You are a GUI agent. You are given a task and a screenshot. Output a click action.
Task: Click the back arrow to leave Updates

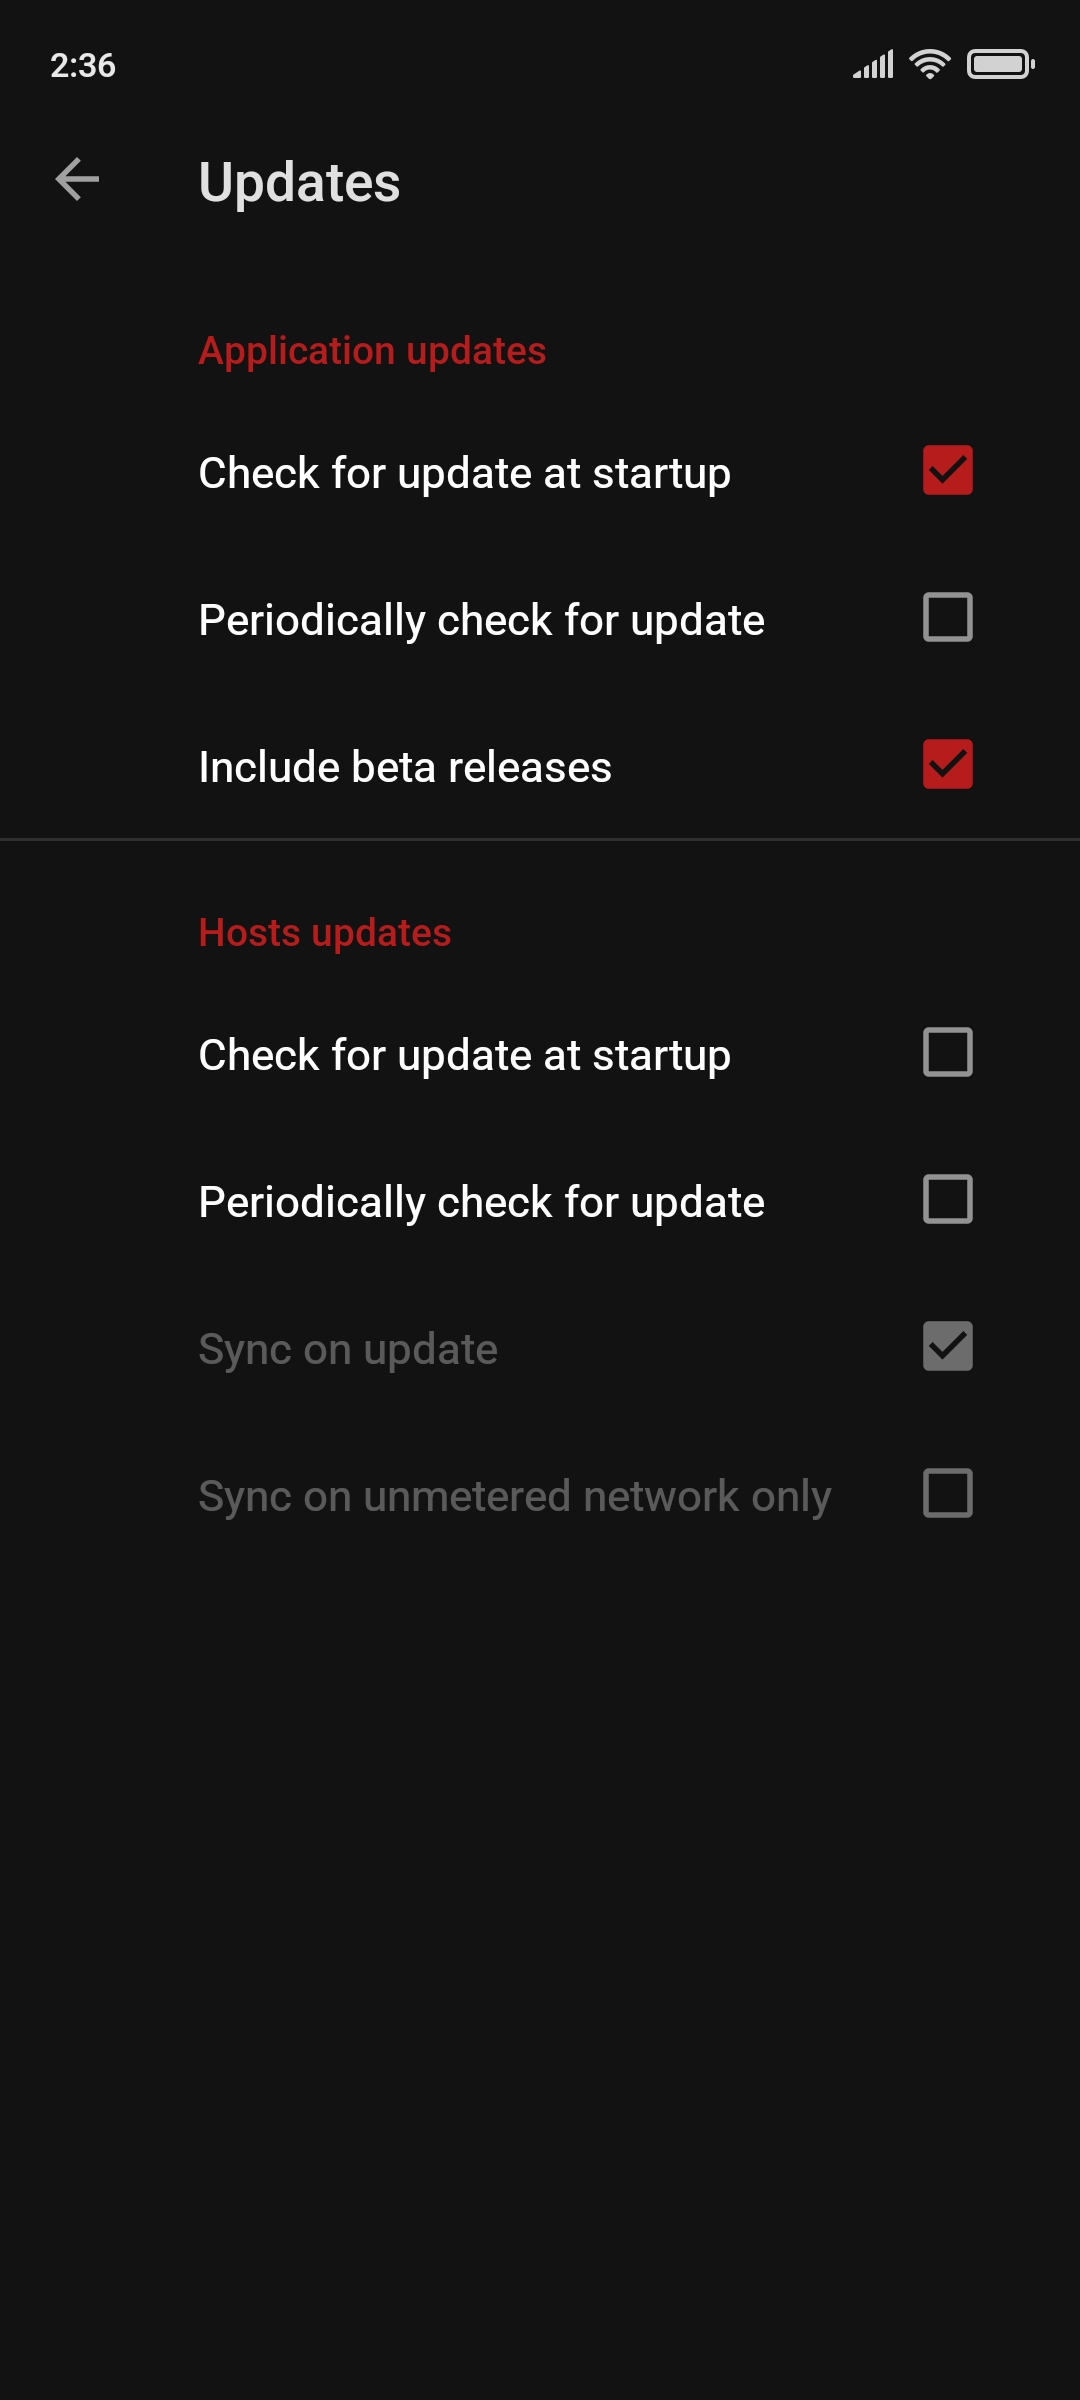click(x=76, y=180)
